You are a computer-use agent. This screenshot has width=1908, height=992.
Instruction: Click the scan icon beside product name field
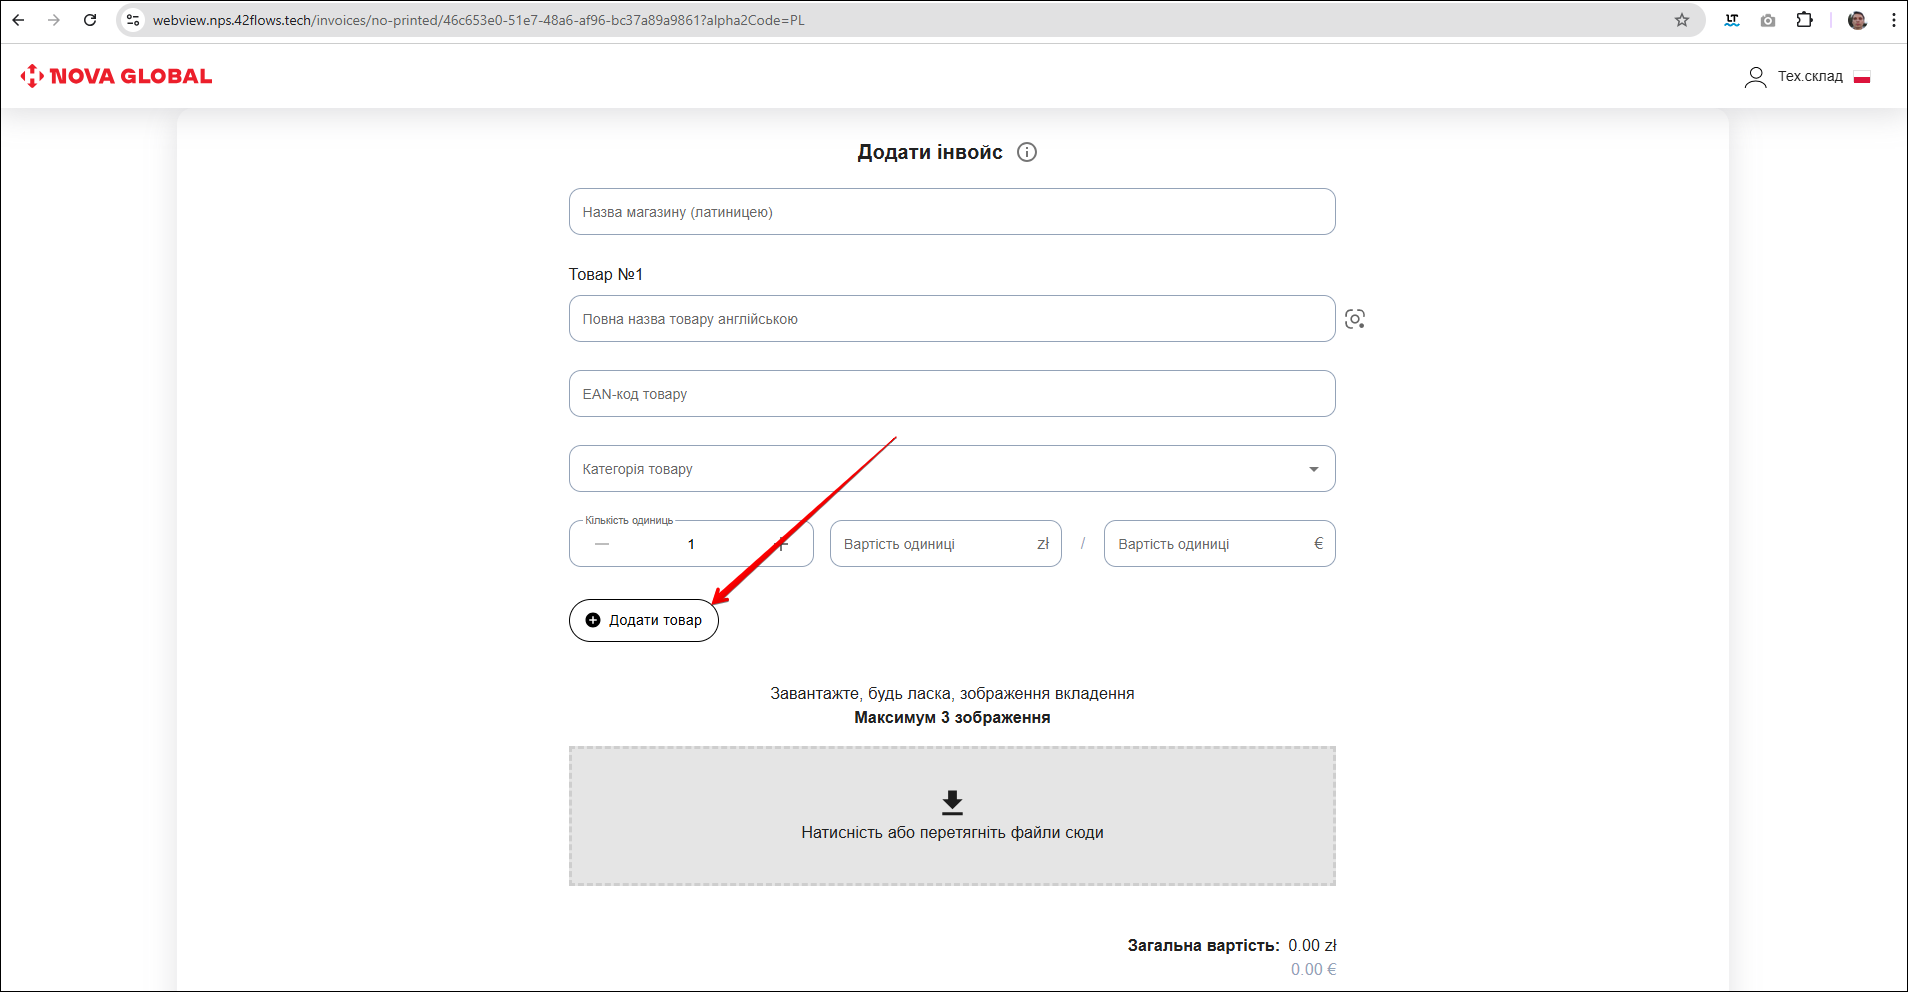point(1355,319)
